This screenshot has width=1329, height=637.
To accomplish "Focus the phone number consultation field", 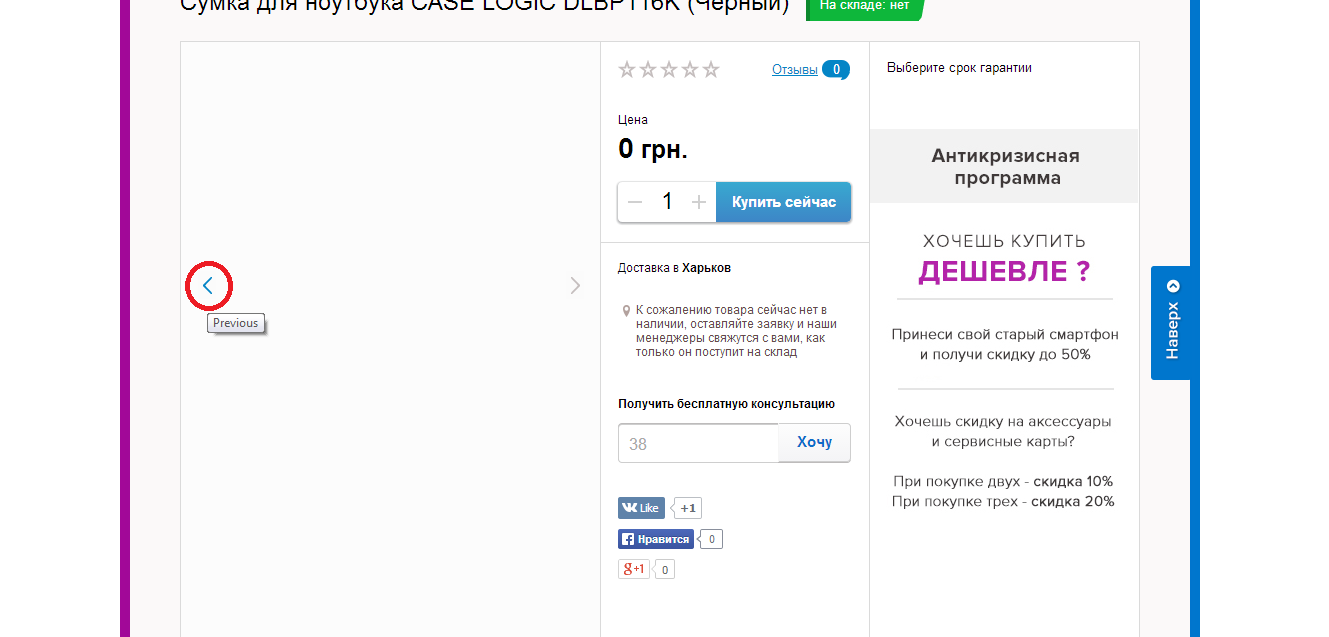I will 698,443.
